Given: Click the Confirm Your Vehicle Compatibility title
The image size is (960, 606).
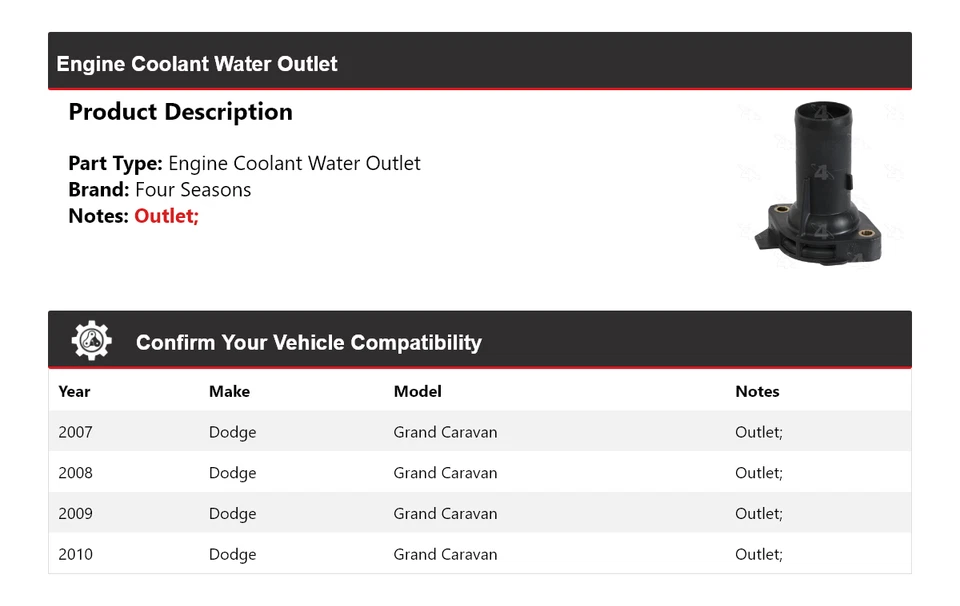Looking at the screenshot, I should click(308, 343).
